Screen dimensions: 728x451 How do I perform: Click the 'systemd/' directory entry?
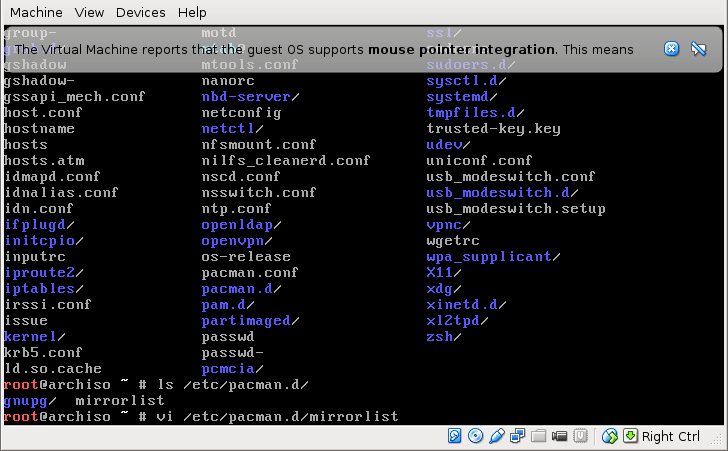[x=462, y=97]
